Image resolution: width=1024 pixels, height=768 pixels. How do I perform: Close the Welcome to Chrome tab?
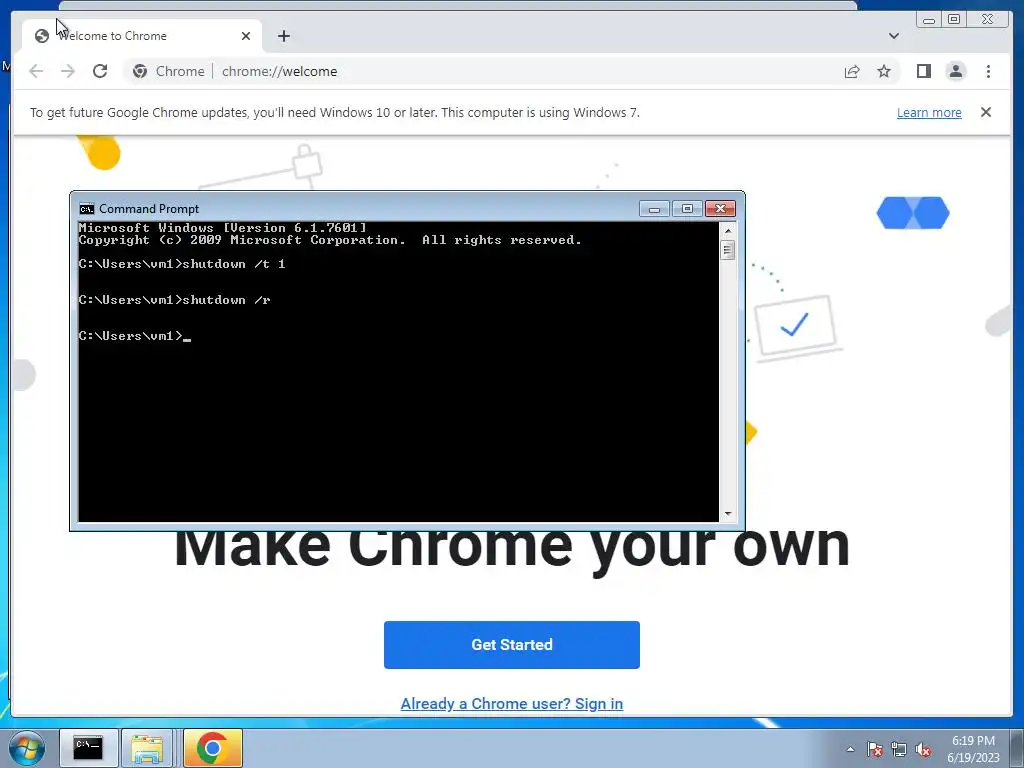(246, 36)
